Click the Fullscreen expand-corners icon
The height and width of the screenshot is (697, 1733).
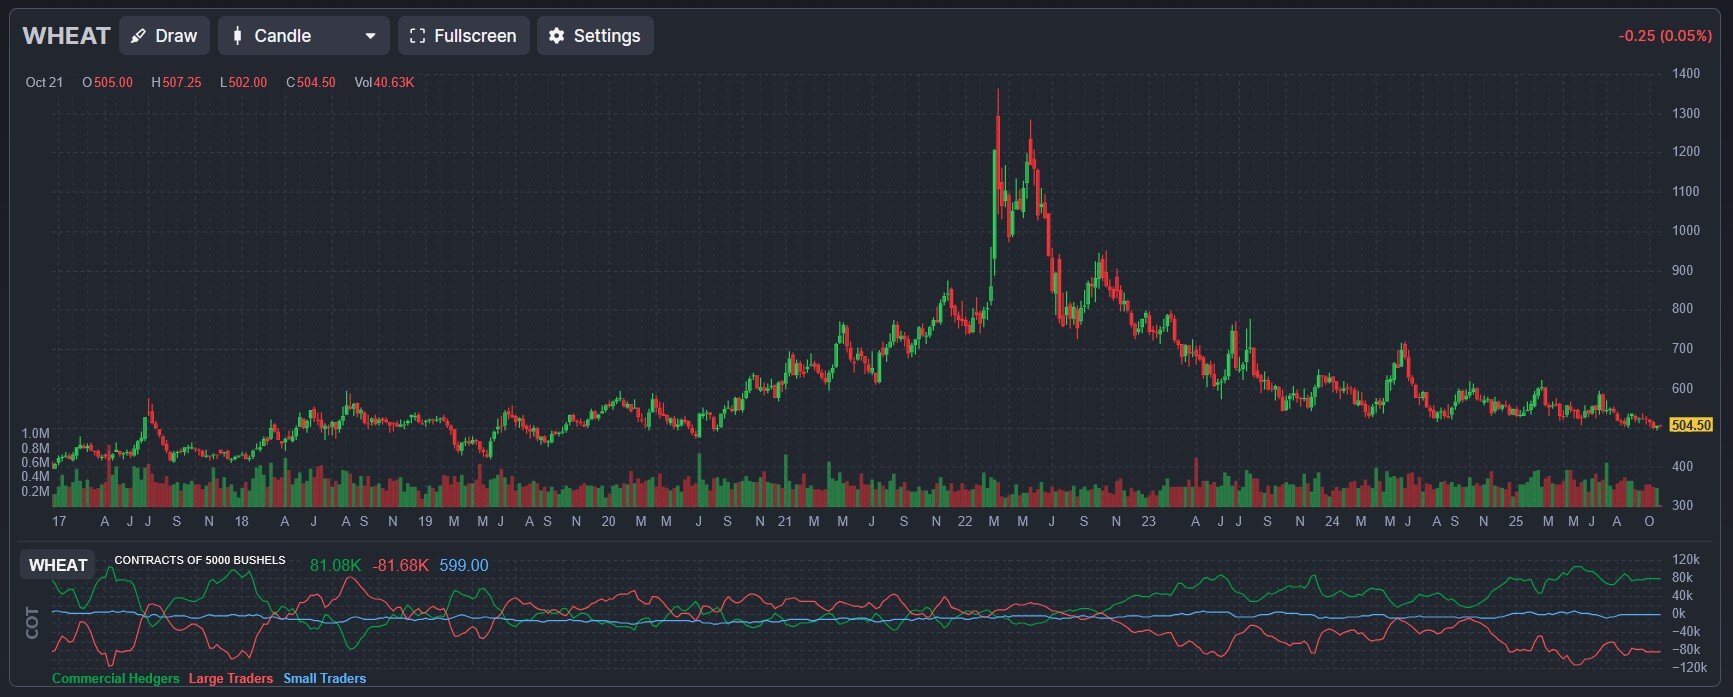coord(418,36)
